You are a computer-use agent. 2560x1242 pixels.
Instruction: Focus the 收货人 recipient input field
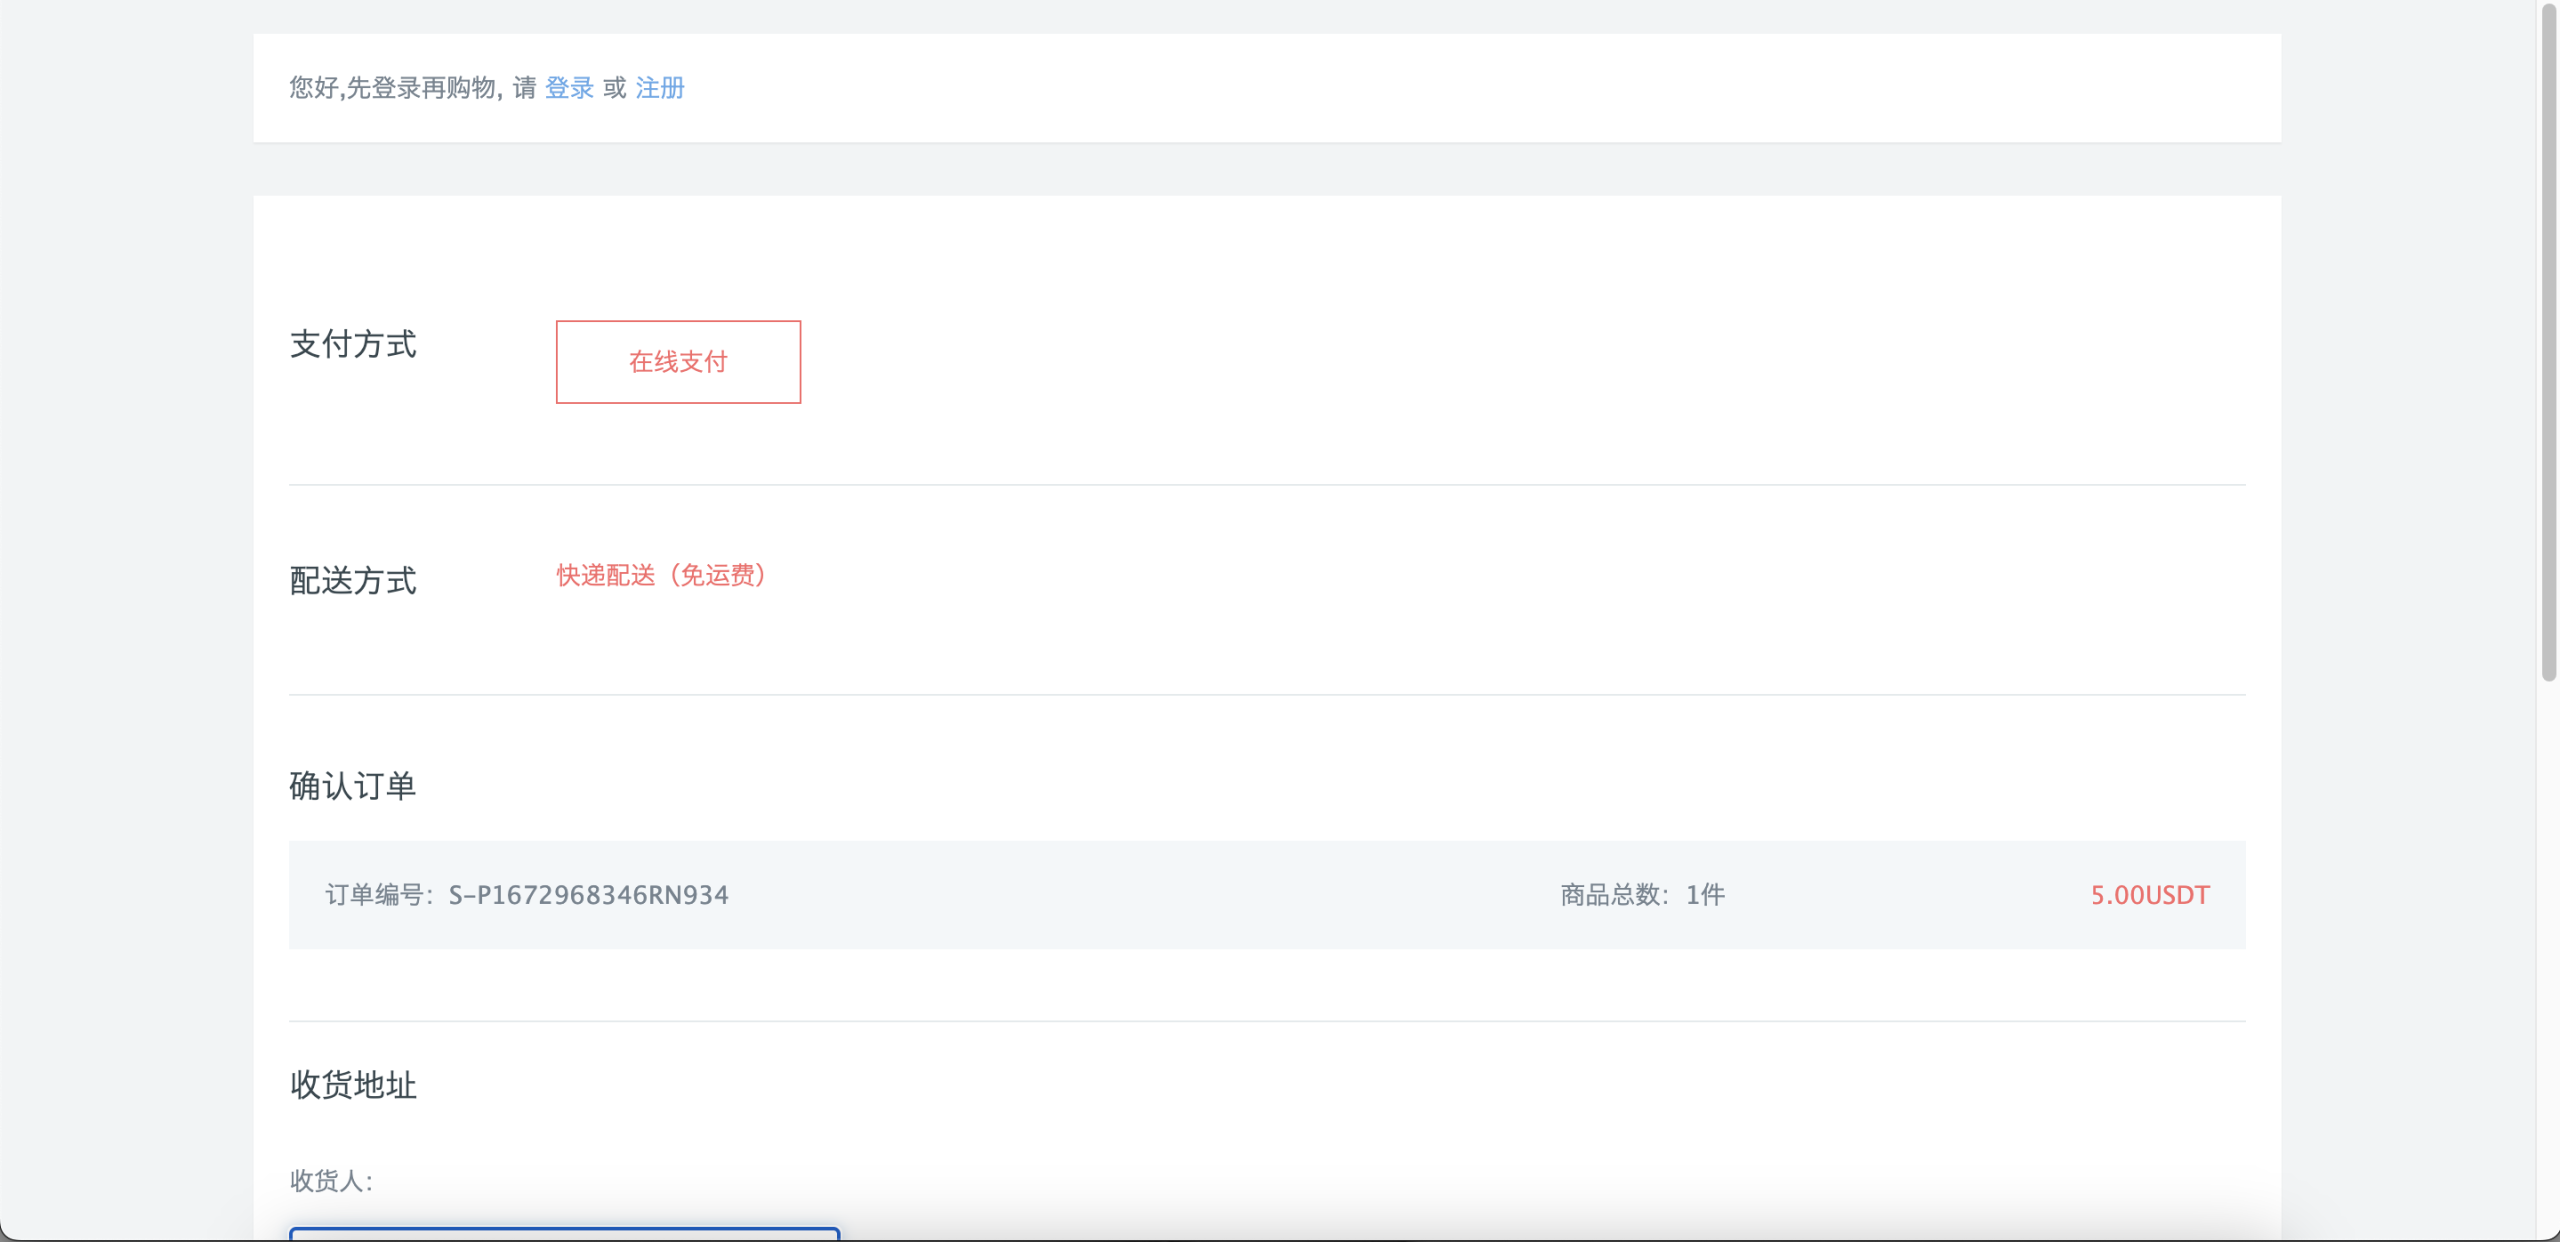pyautogui.click(x=564, y=1234)
